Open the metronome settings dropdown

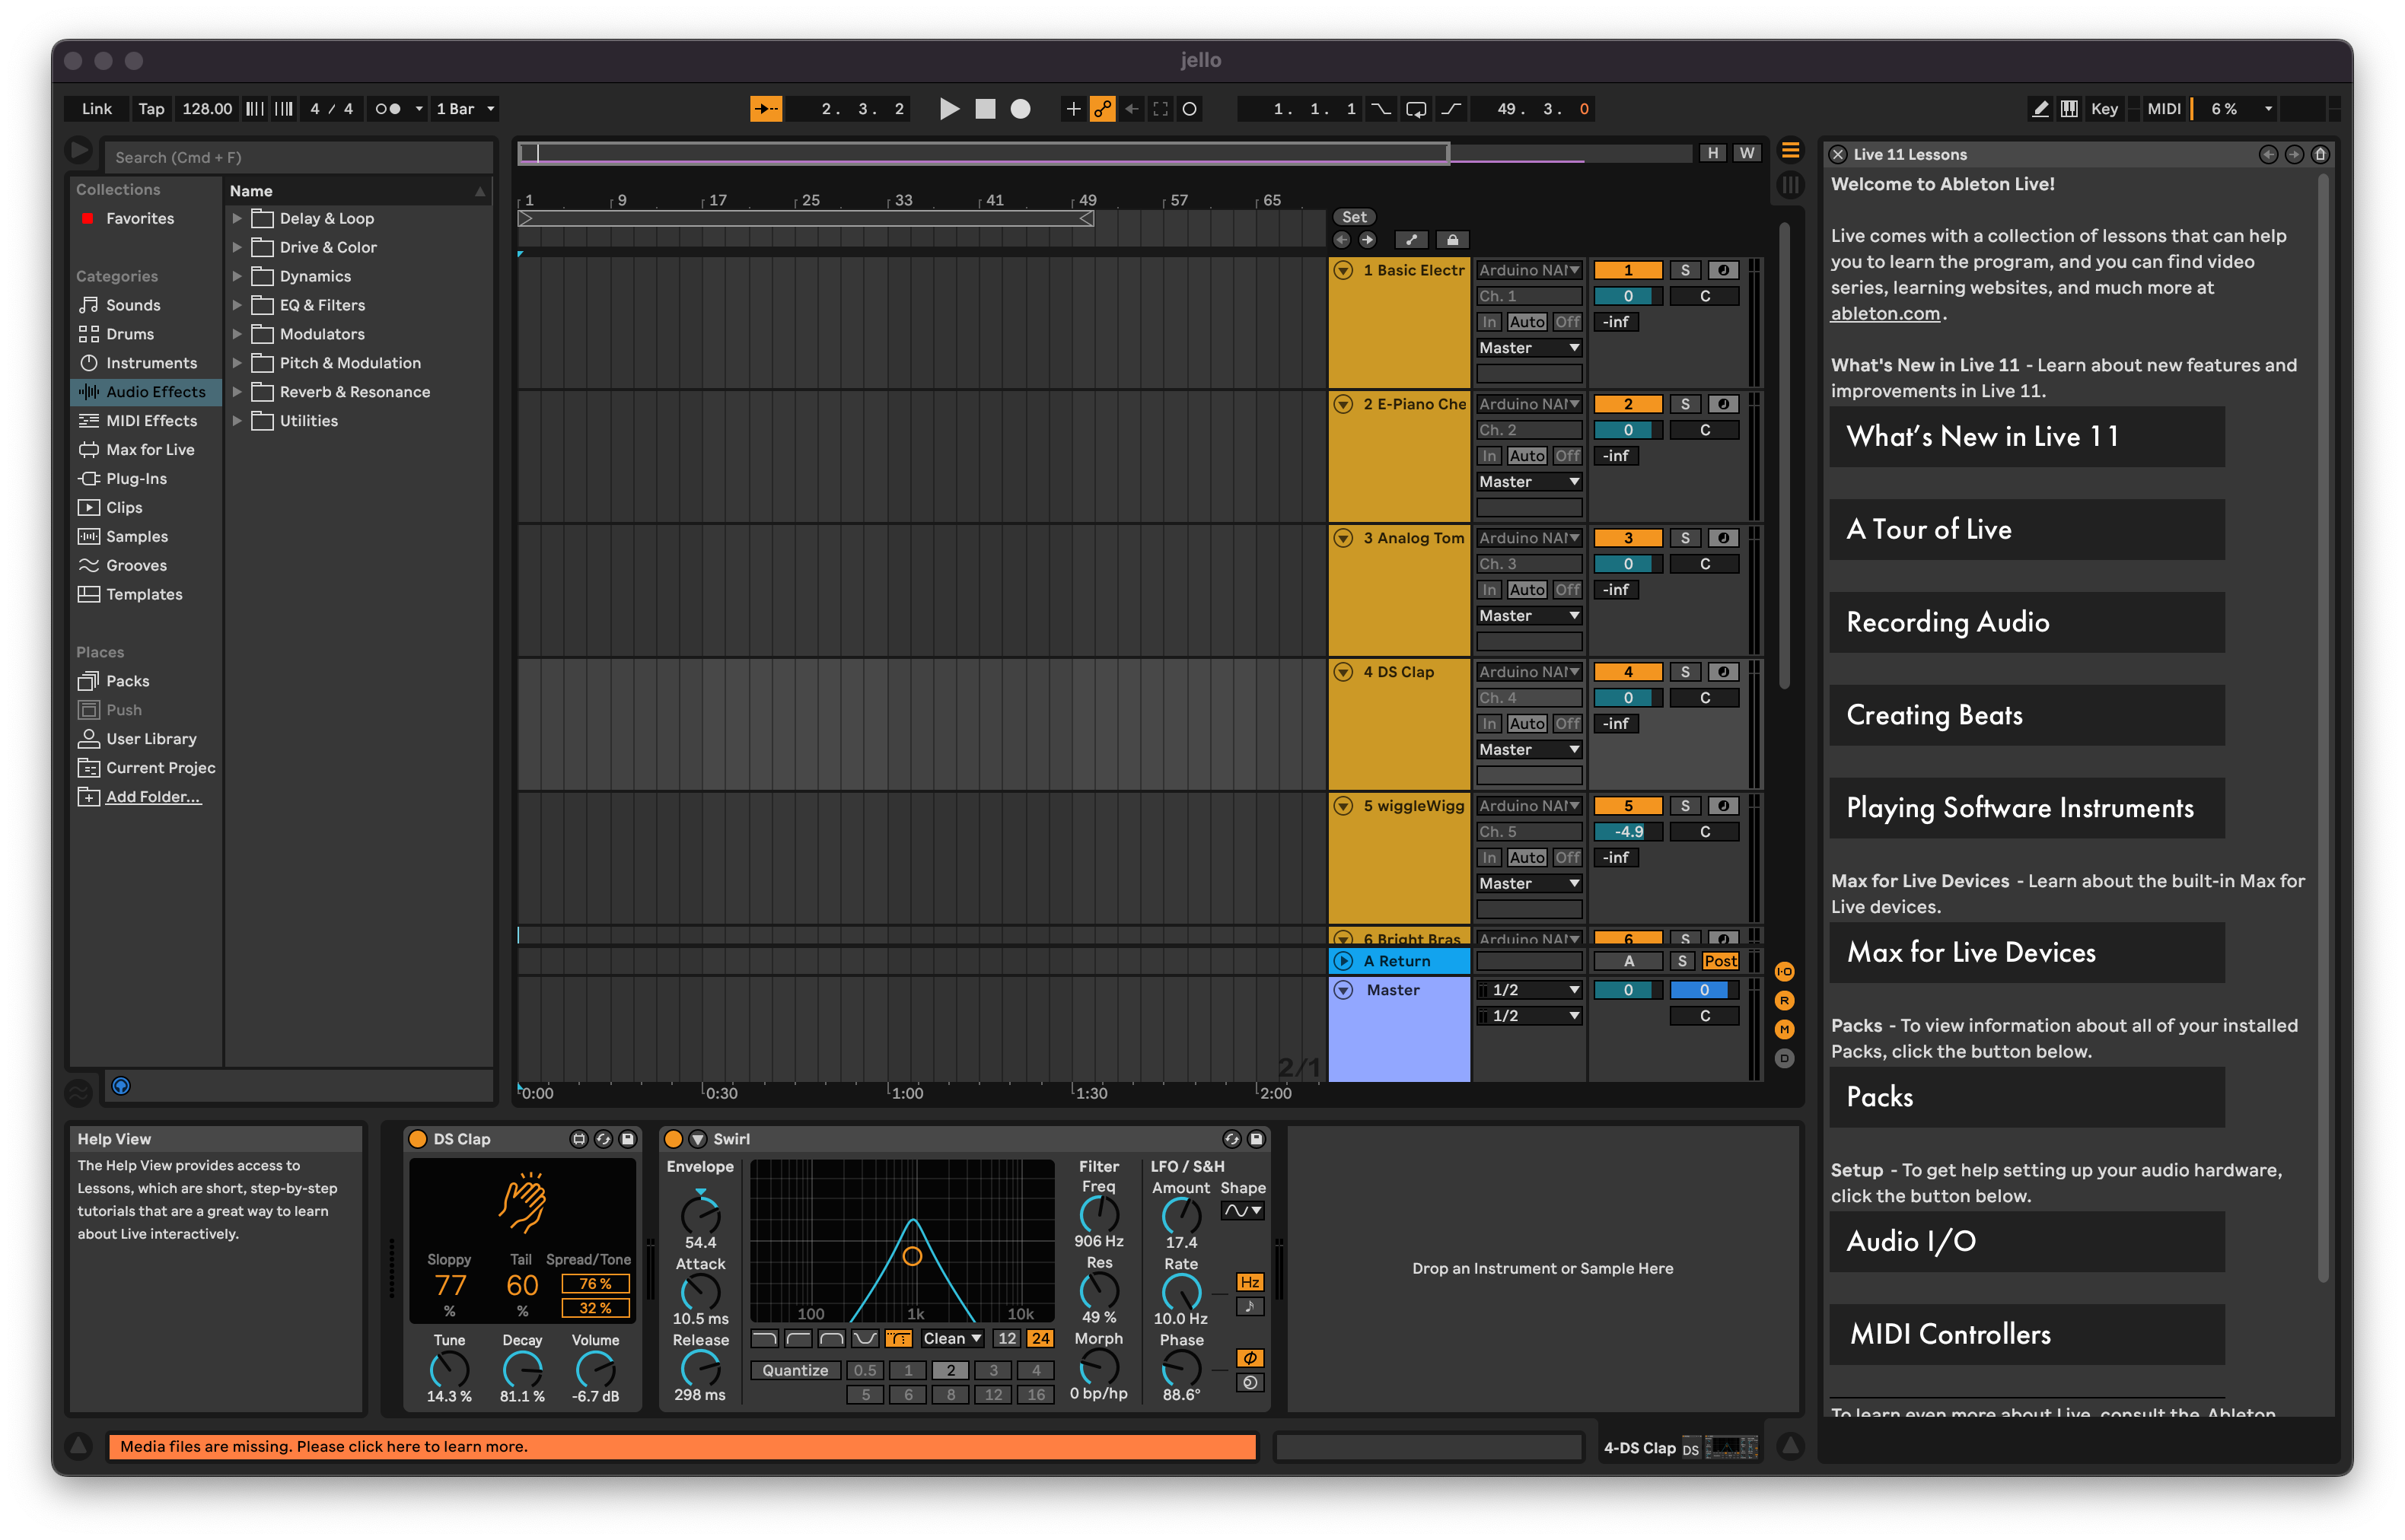(x=419, y=109)
